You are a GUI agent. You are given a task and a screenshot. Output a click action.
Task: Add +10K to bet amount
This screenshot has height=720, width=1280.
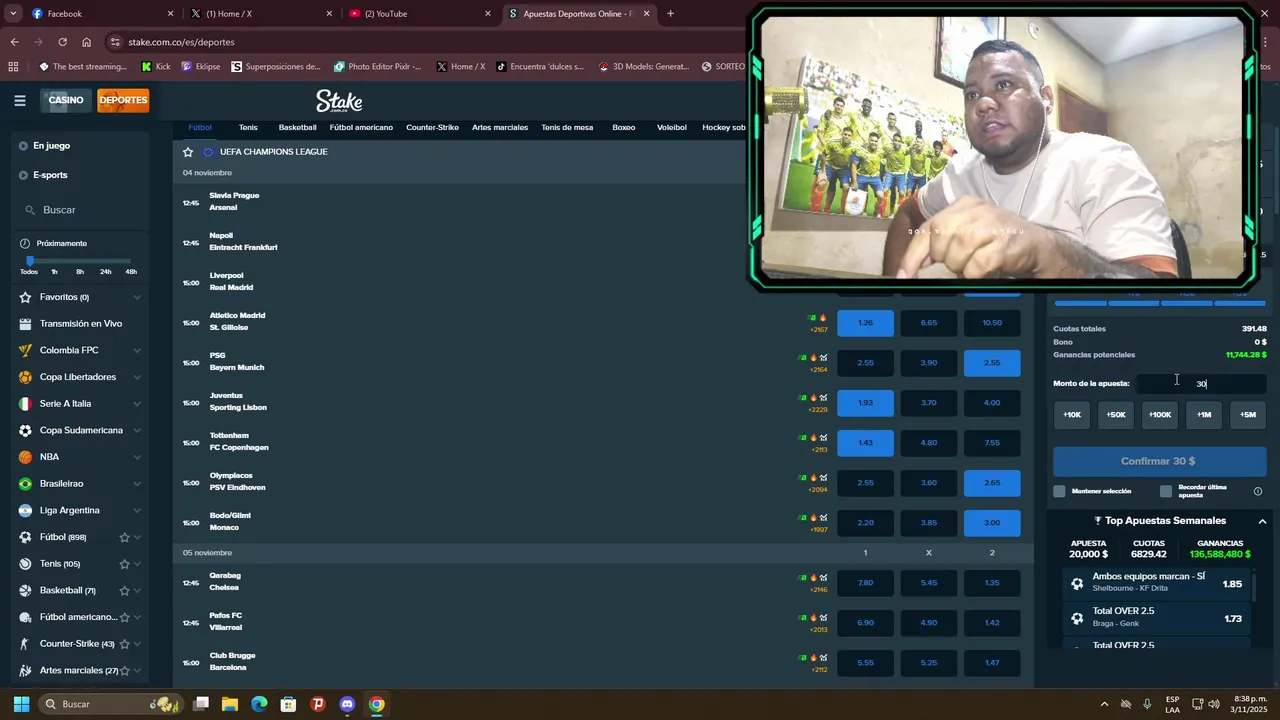click(x=1072, y=414)
